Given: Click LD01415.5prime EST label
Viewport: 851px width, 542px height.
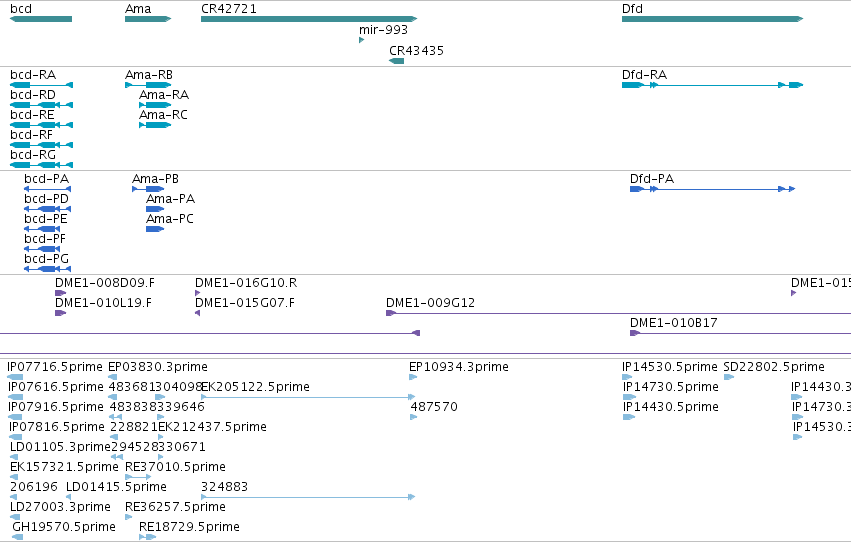Looking at the screenshot, I should click(x=116, y=487).
